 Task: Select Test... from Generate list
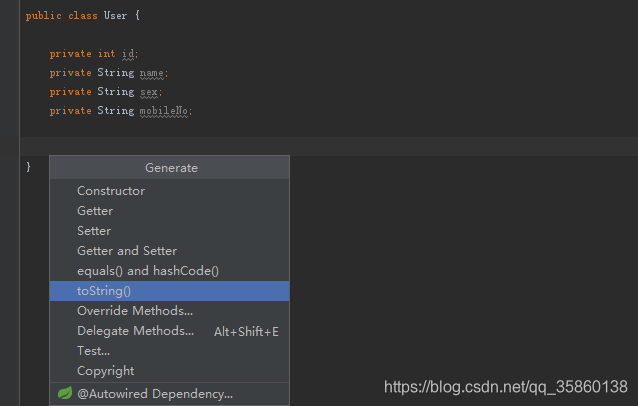coord(169,351)
